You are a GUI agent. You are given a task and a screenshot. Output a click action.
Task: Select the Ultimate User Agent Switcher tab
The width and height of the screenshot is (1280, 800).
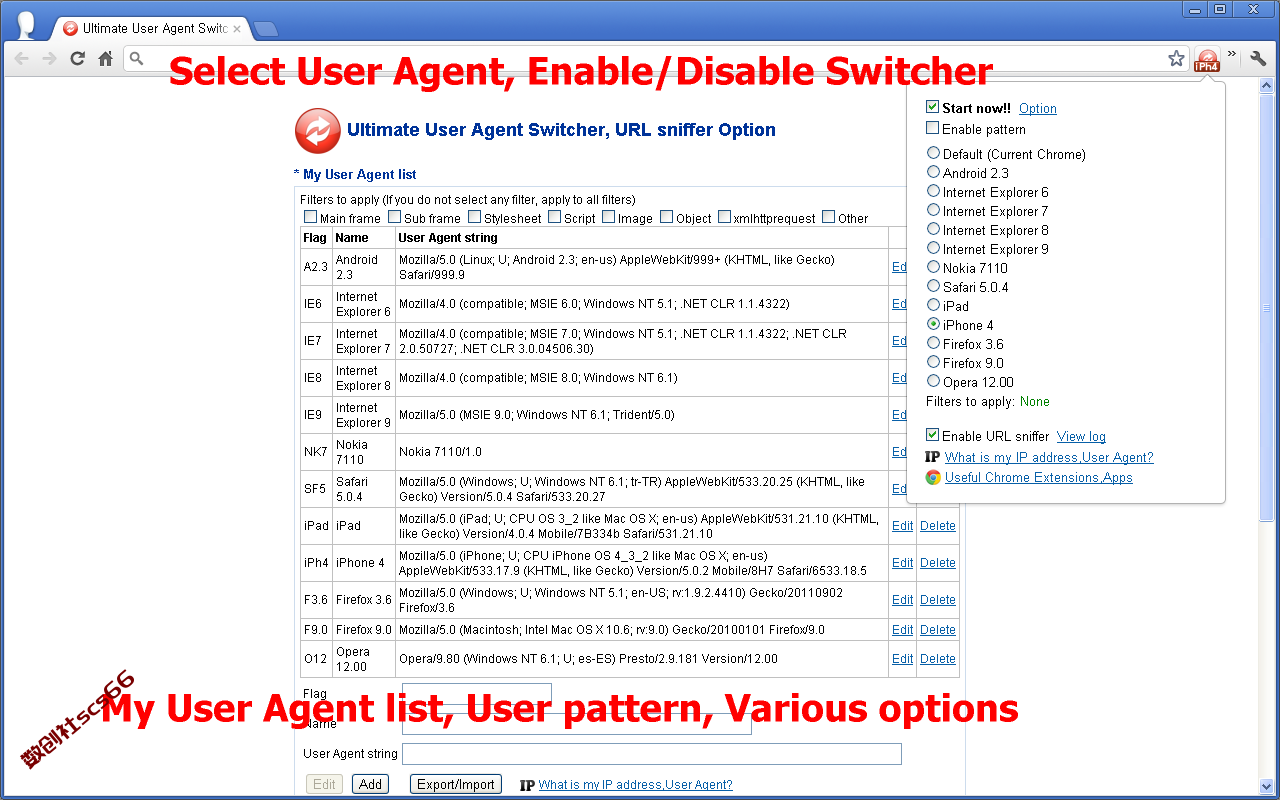coord(150,29)
